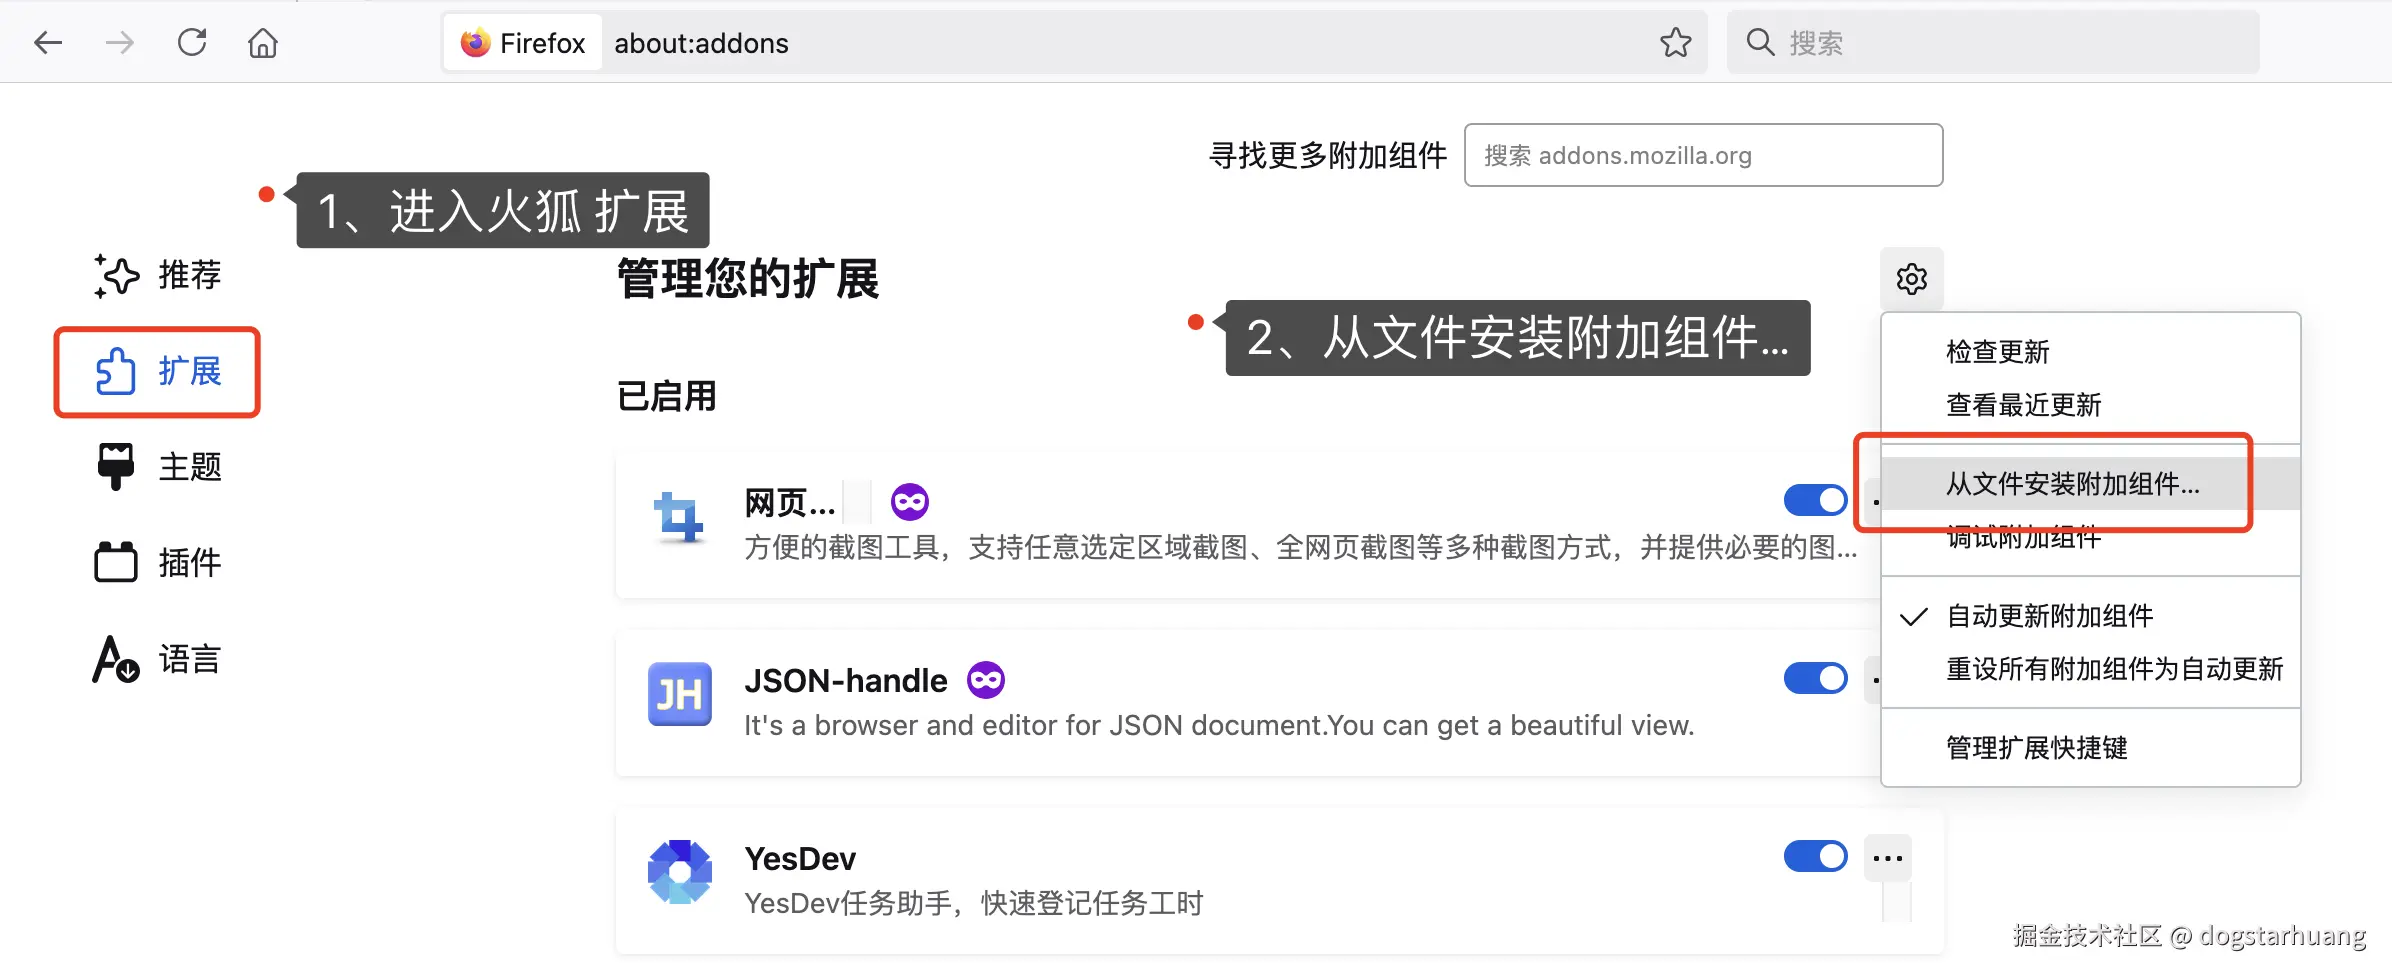Image resolution: width=2392 pixels, height=978 pixels.
Task: Click 重设所有附加组件为自动更新
Action: click(x=2113, y=670)
